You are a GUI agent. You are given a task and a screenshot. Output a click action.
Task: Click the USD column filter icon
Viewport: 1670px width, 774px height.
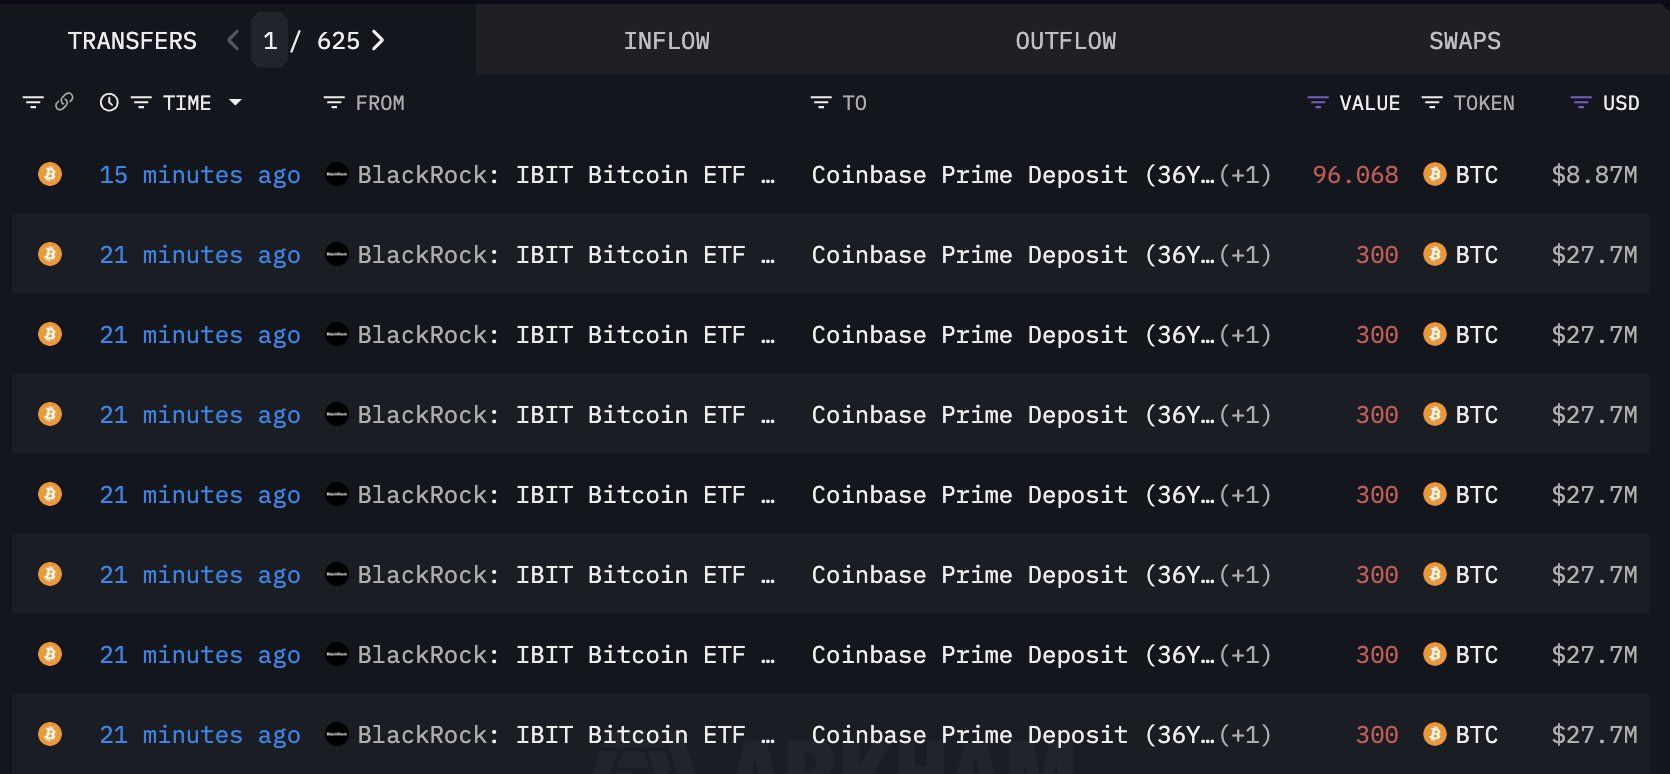[x=1580, y=101]
